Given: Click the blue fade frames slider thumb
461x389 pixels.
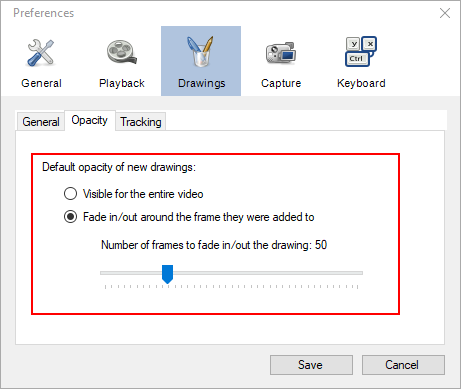Looking at the screenshot, I should [x=167, y=274].
